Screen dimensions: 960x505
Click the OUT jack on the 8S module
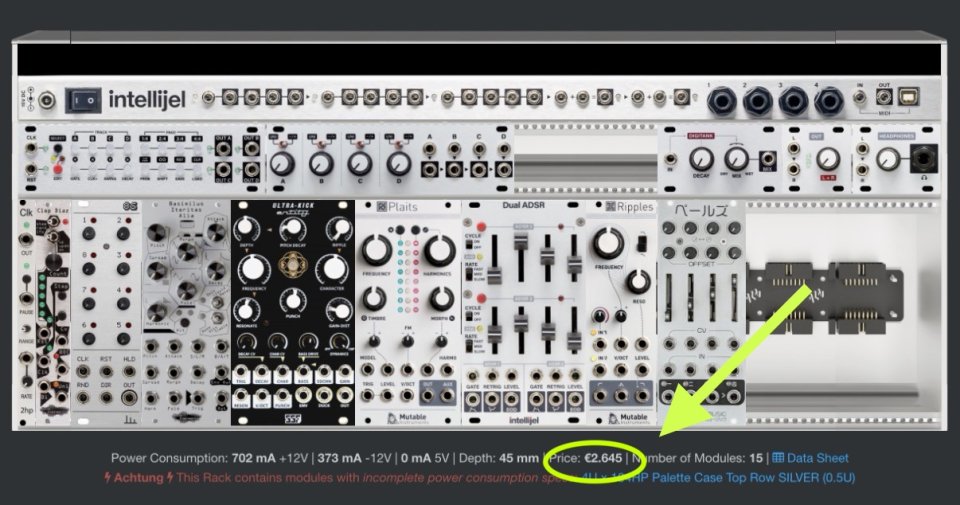[129, 398]
